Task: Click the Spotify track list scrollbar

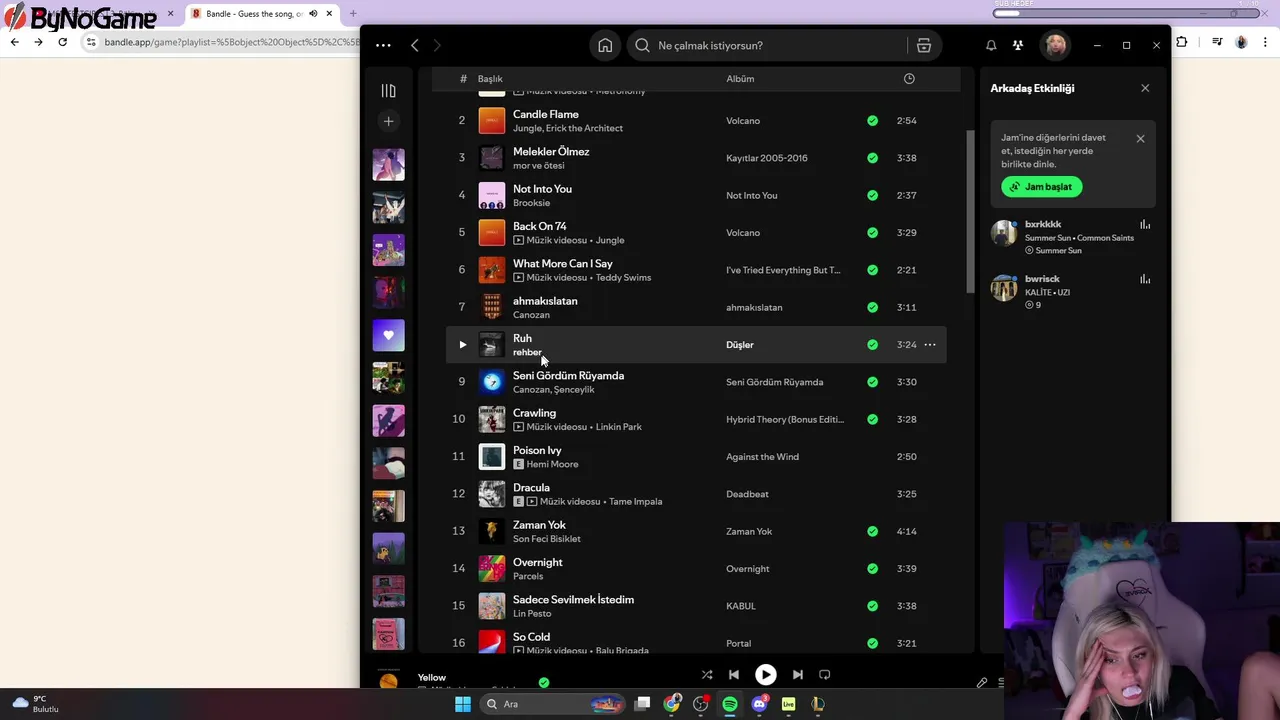Action: pyautogui.click(x=970, y=212)
